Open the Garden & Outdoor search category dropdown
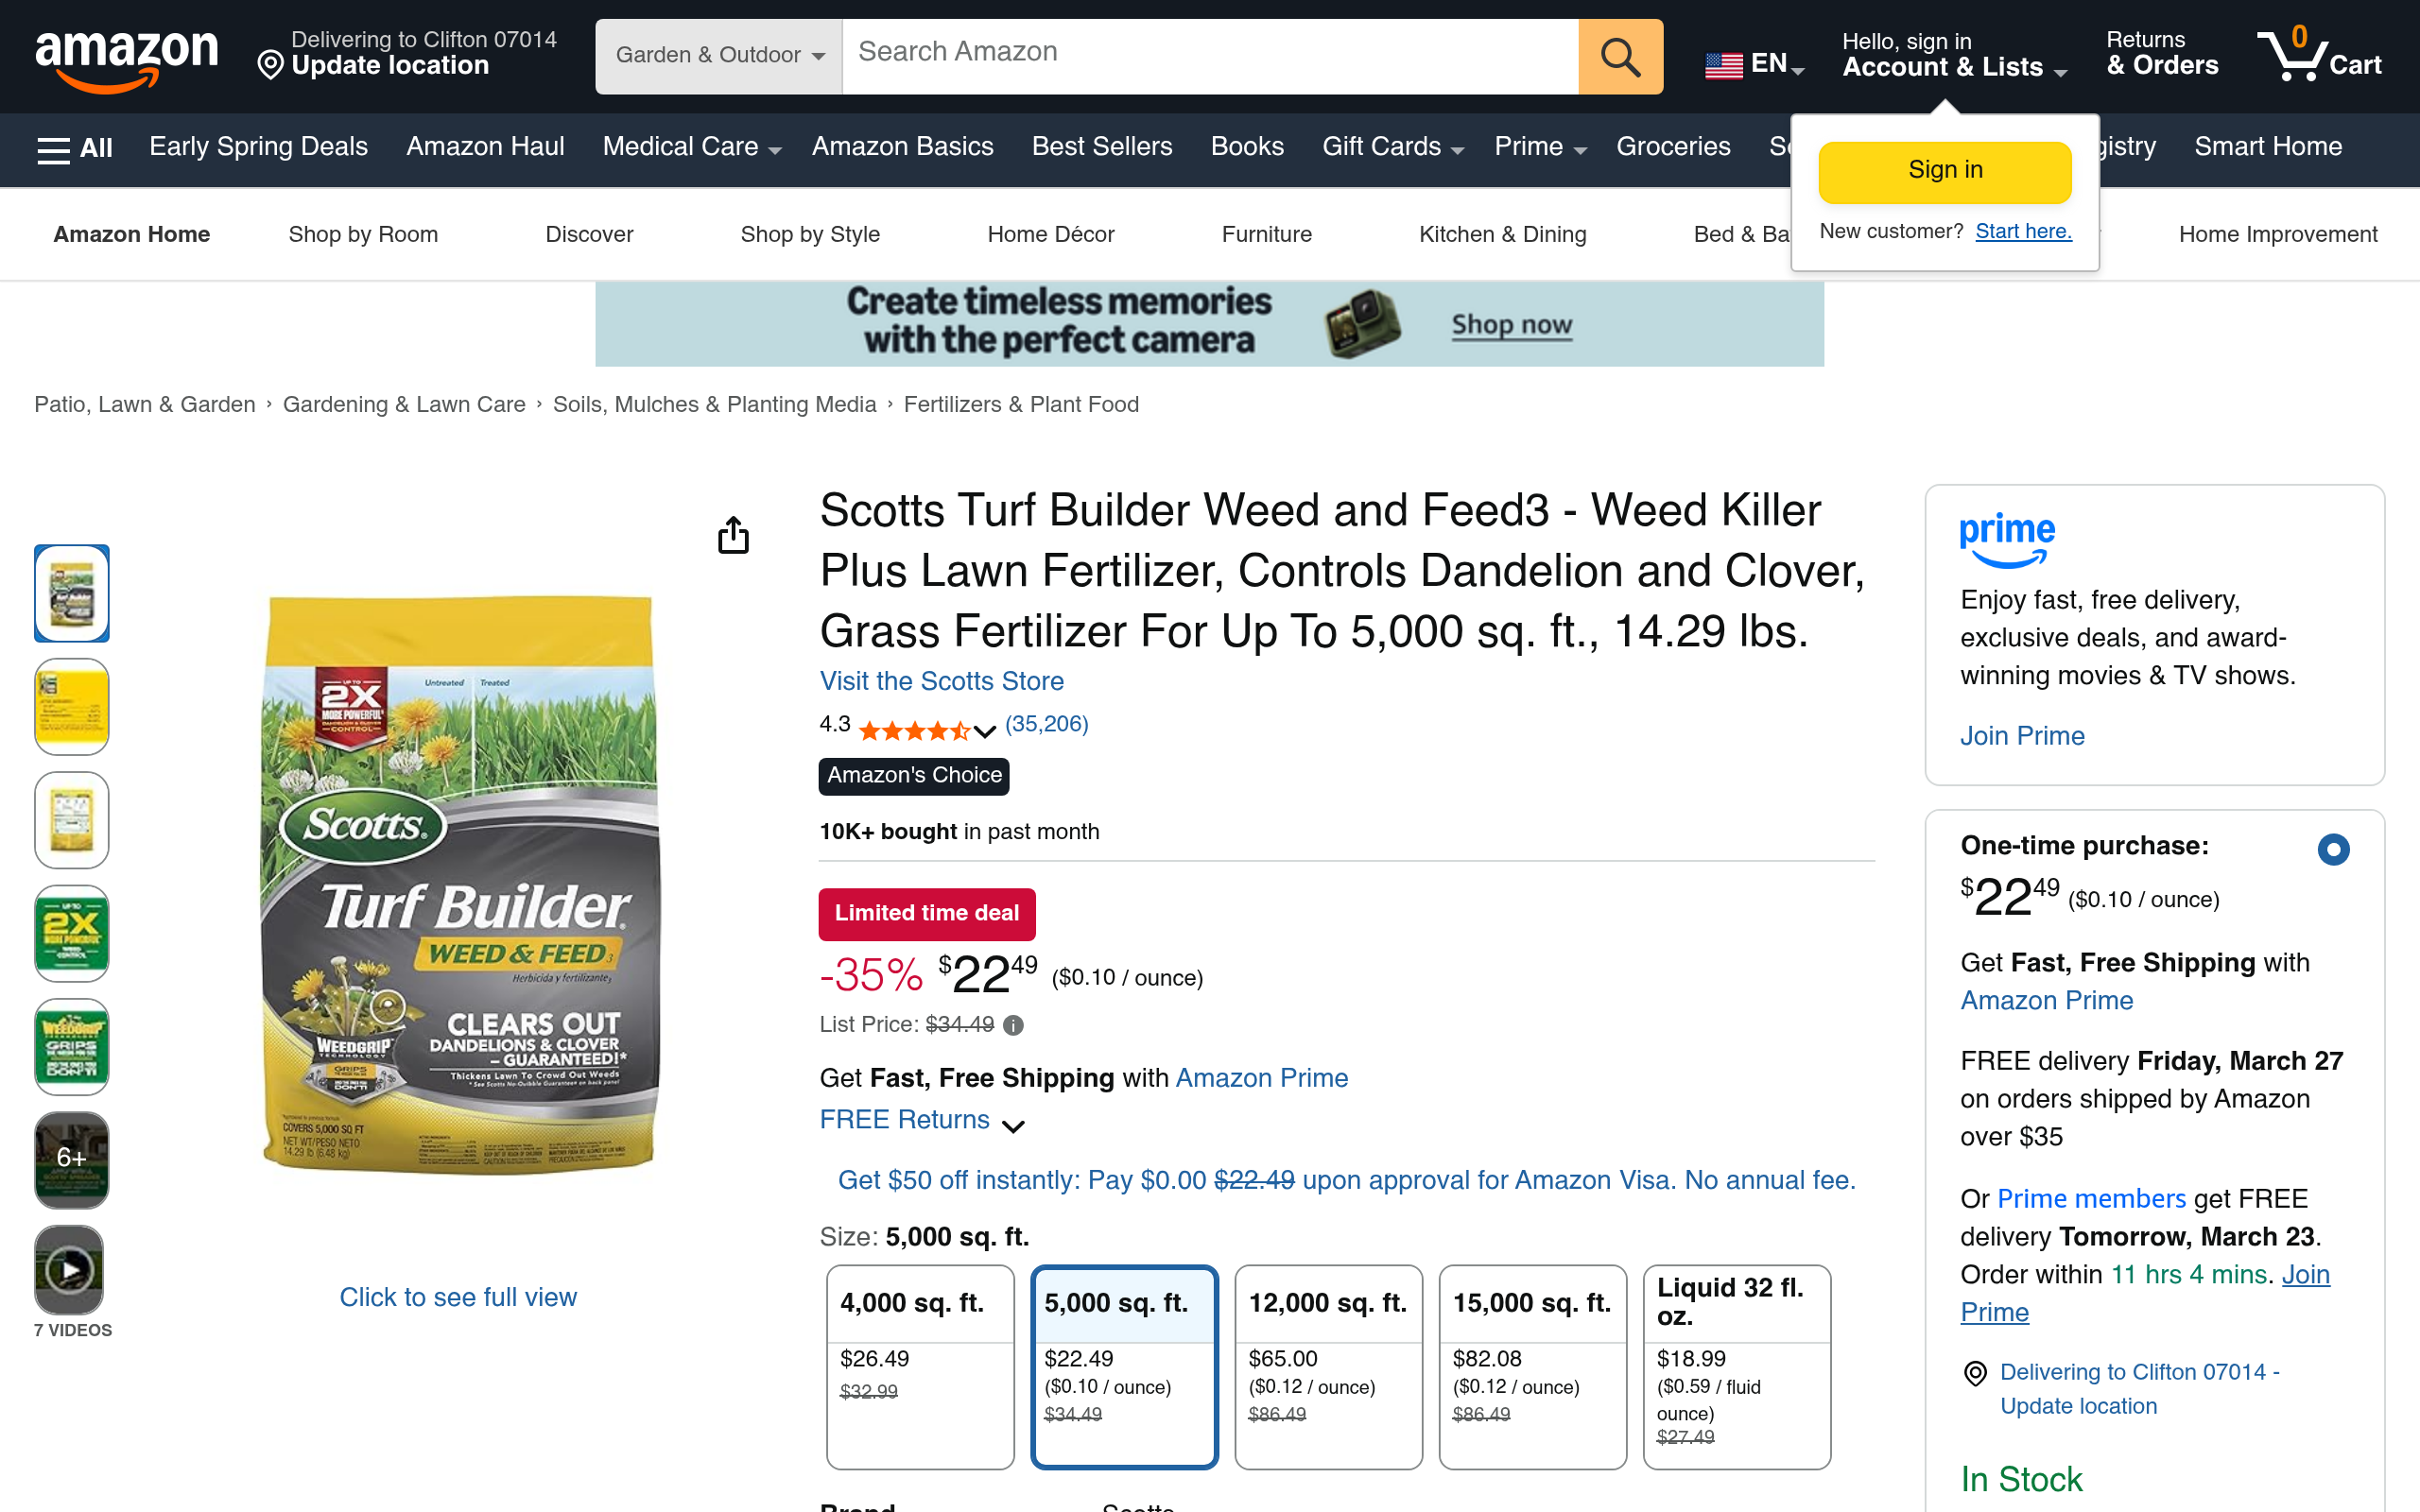 pyautogui.click(x=719, y=56)
